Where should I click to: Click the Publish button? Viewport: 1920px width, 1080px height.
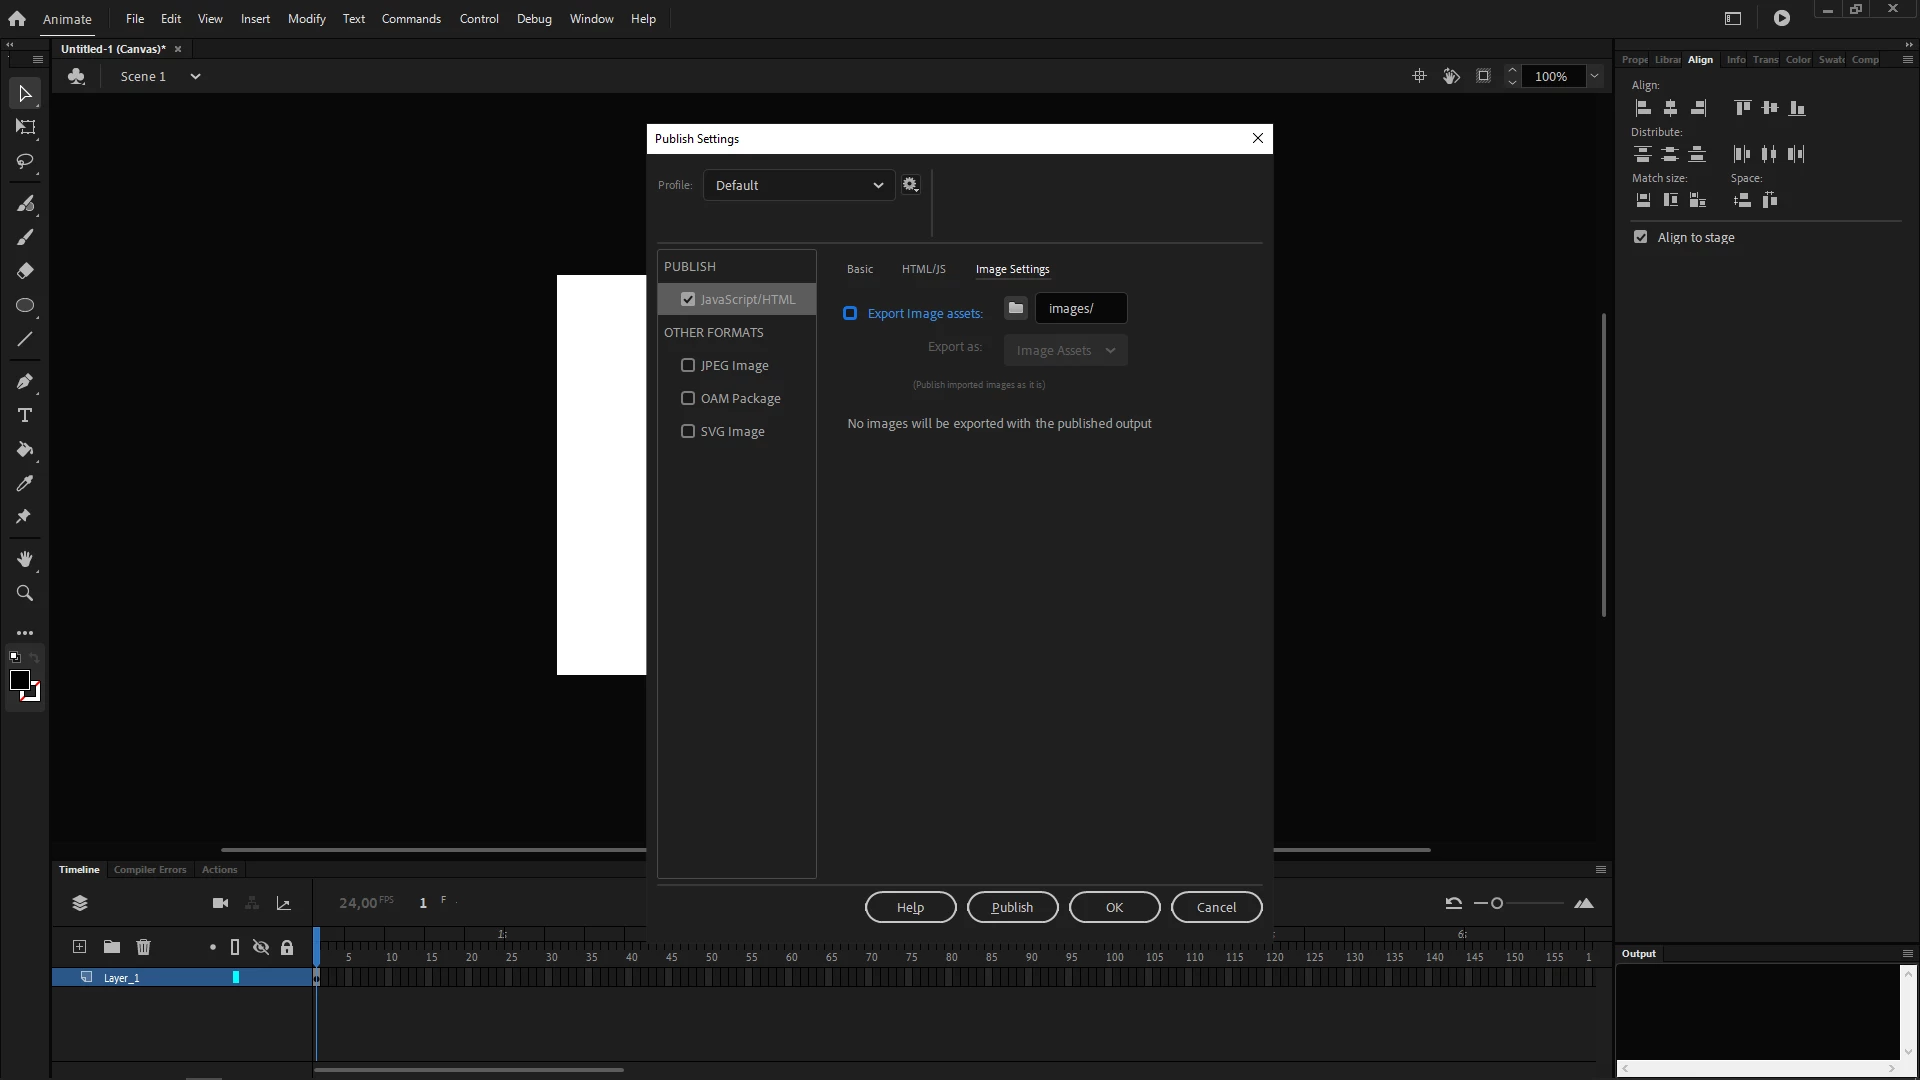click(1012, 907)
